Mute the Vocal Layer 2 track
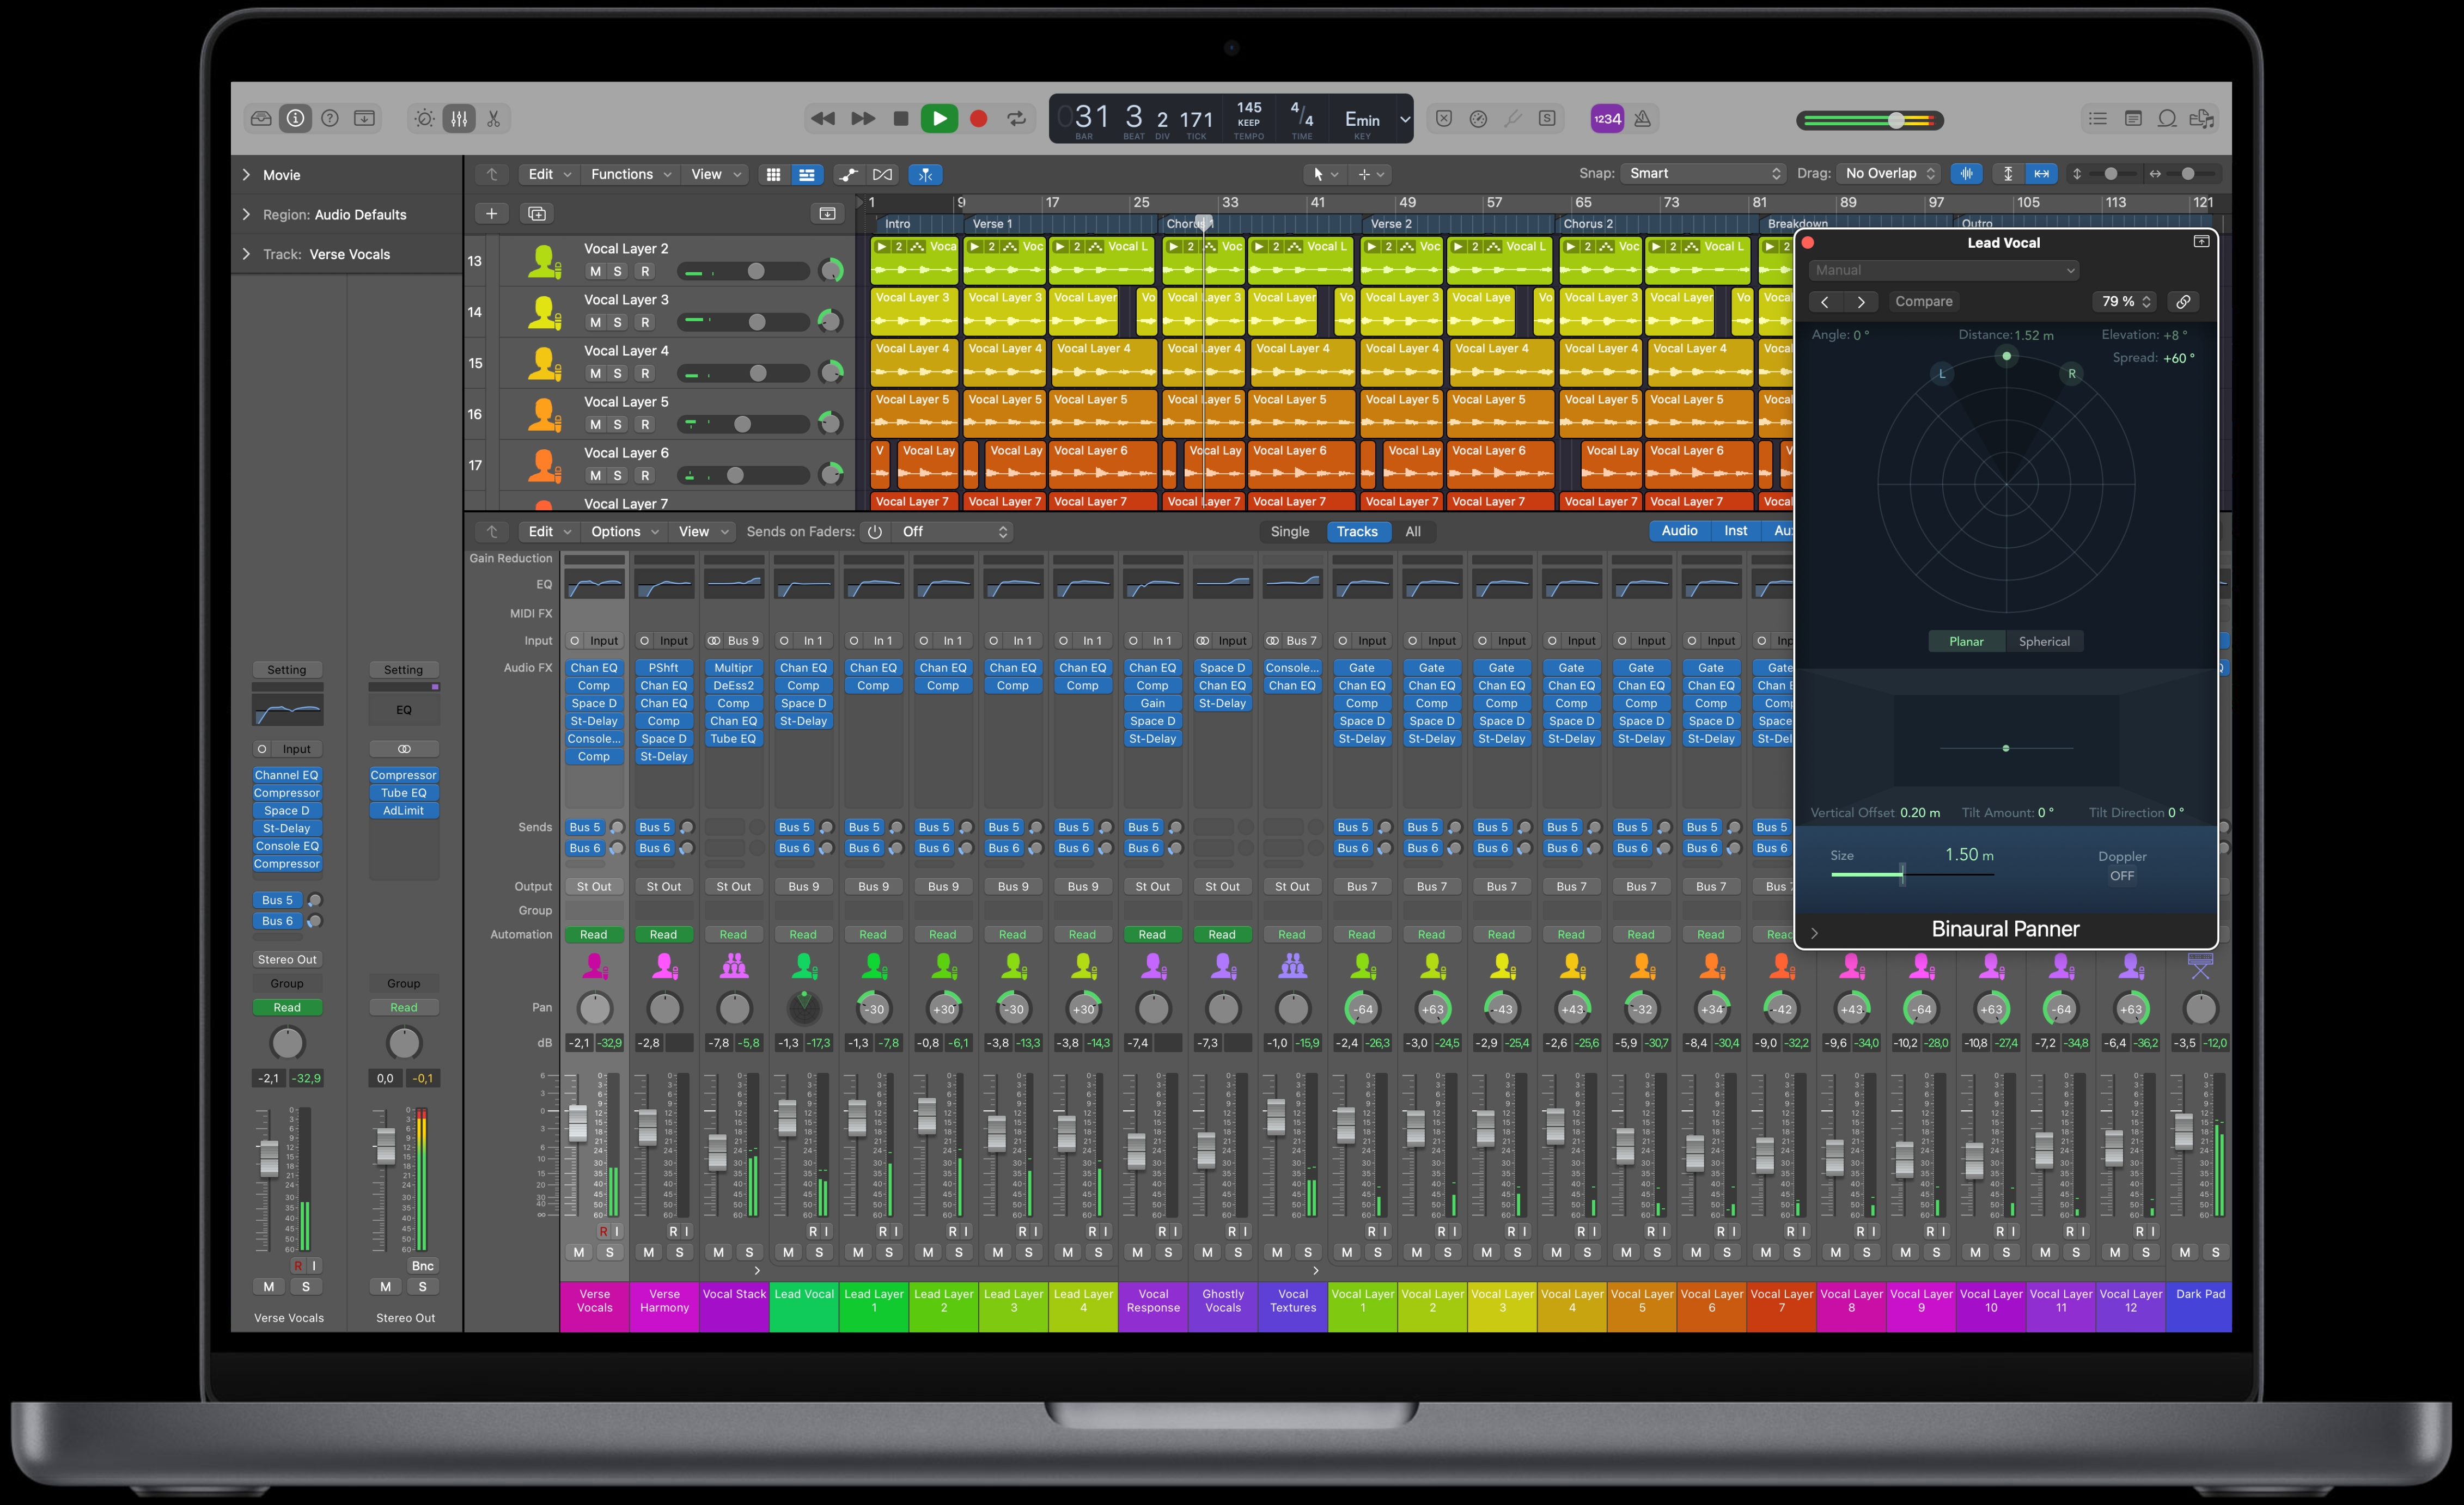This screenshot has width=2464, height=1505. [595, 271]
